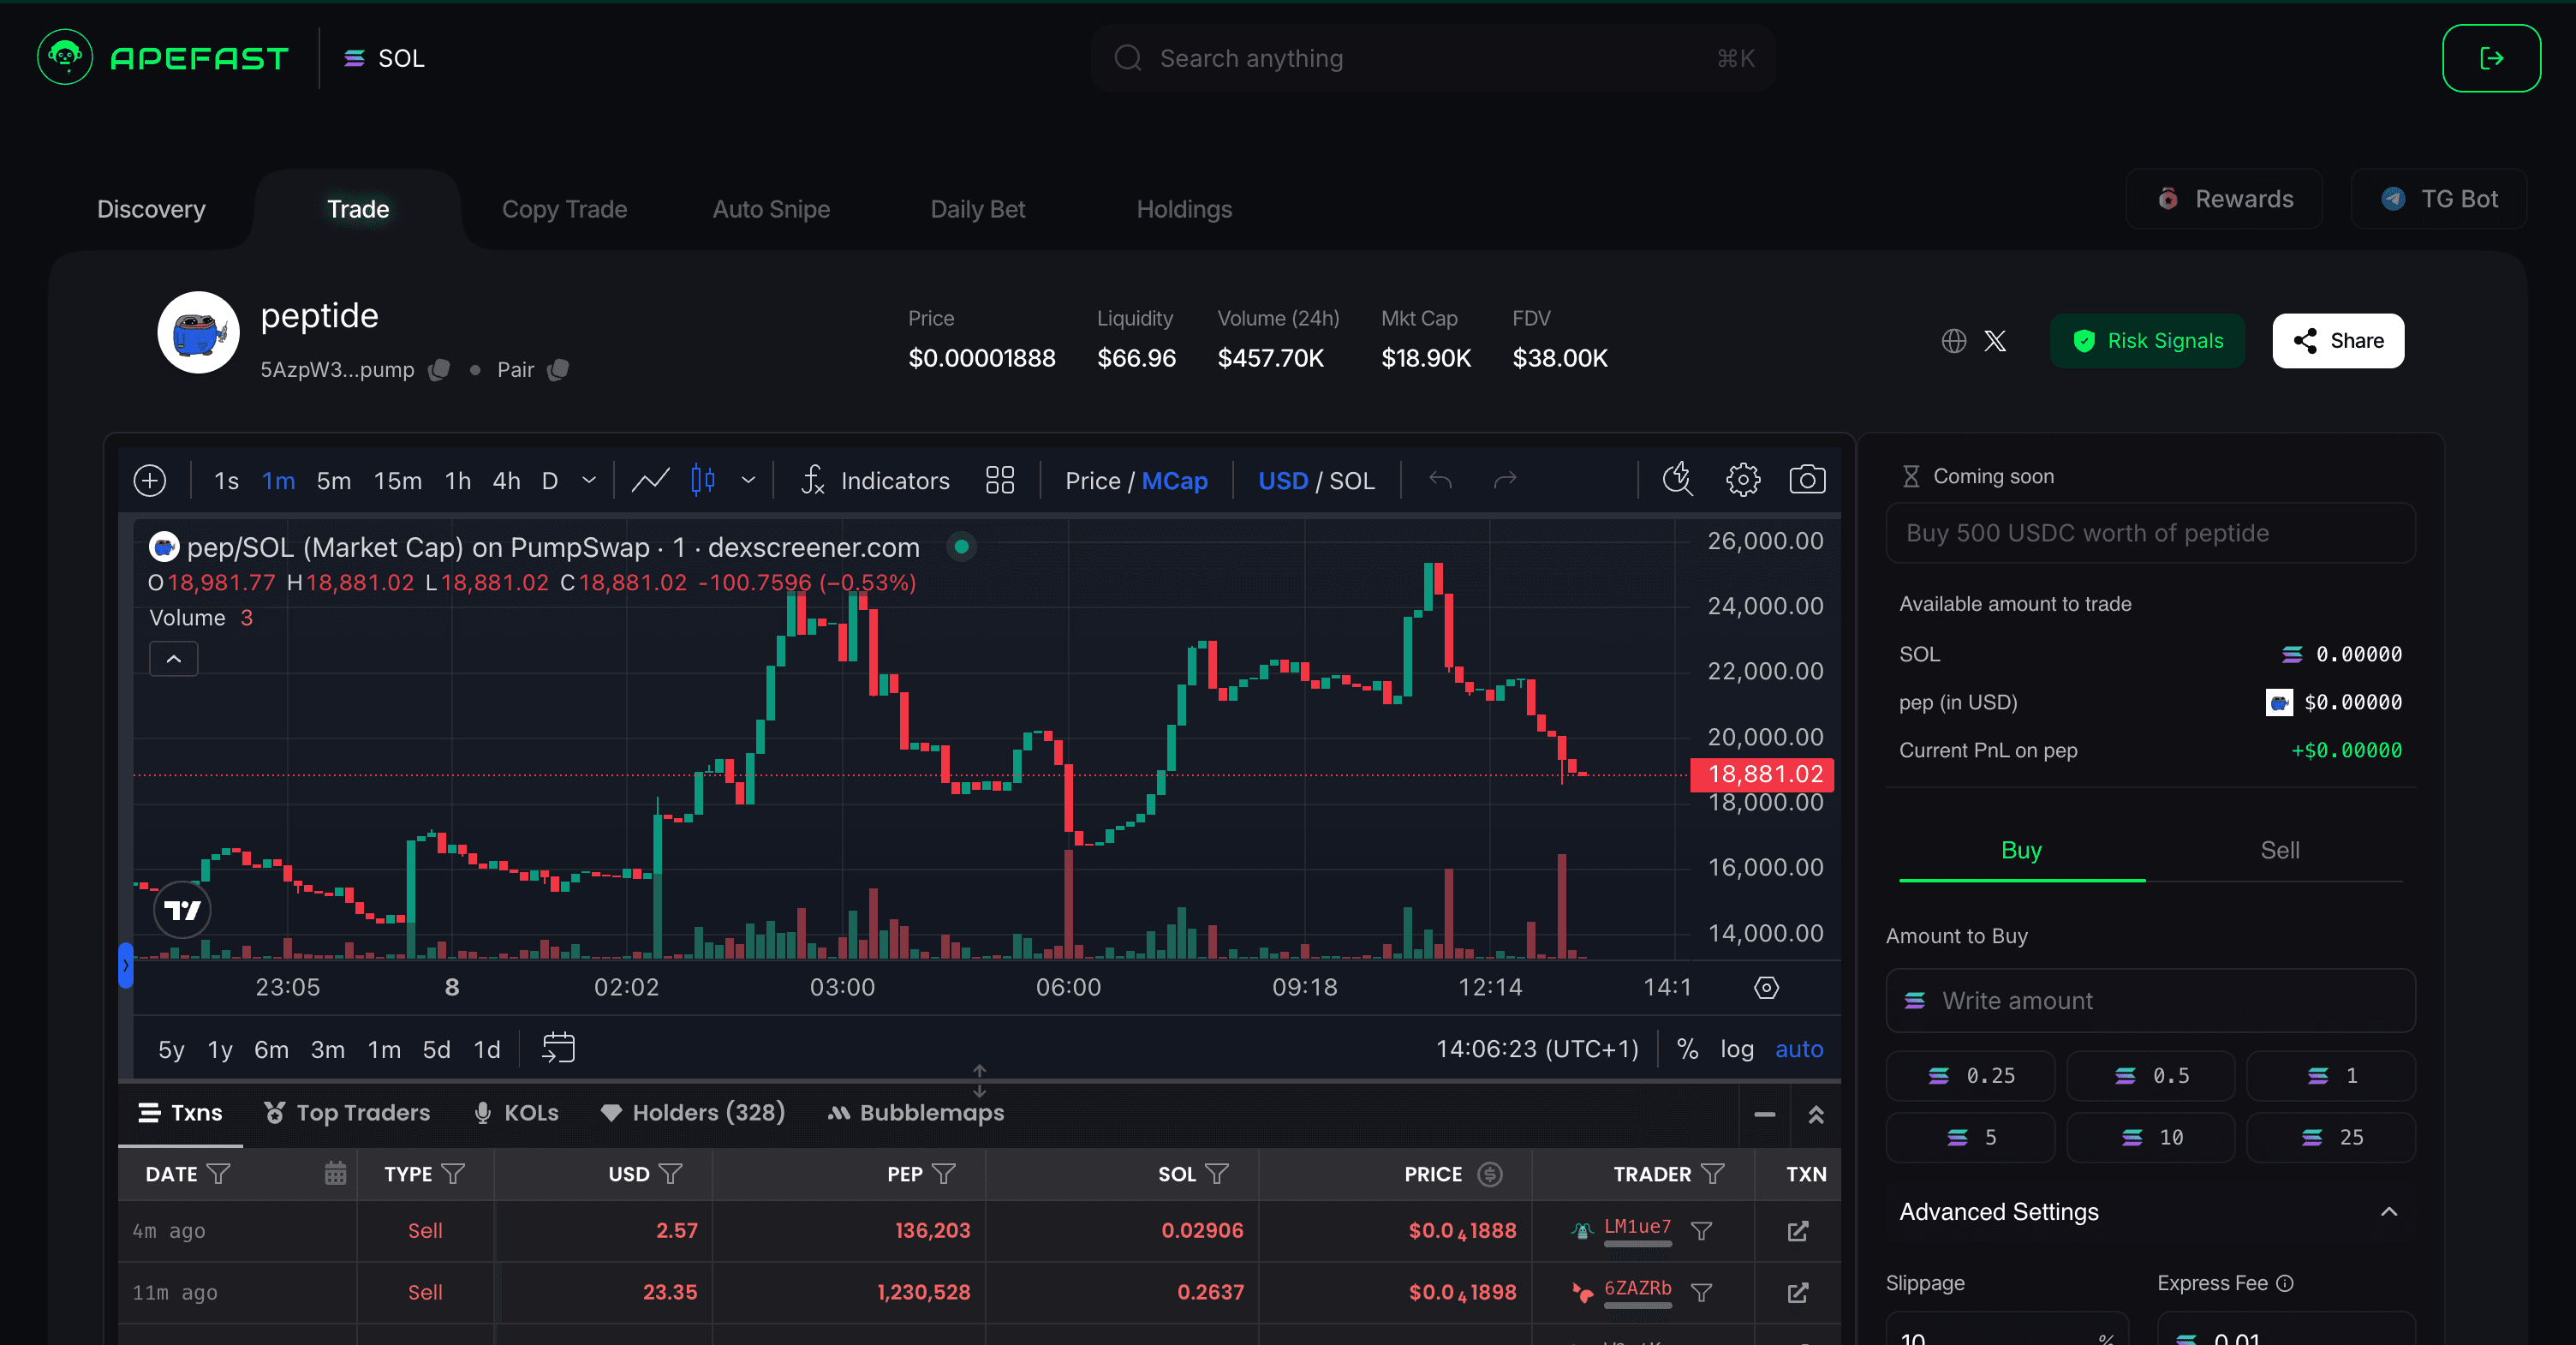Viewport: 2576px width, 1345px height.
Task: Click the Write amount input field
Action: (2150, 1001)
